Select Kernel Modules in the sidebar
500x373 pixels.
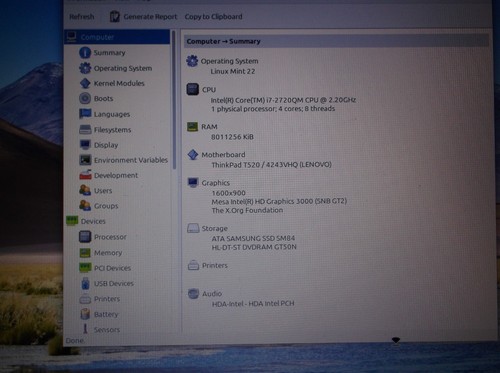[119, 83]
